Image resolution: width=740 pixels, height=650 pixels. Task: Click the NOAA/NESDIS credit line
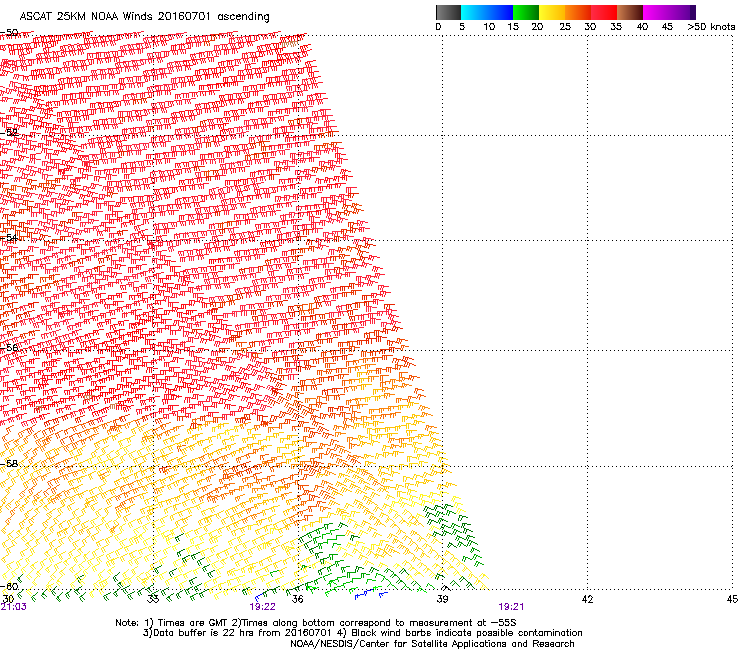432,644
